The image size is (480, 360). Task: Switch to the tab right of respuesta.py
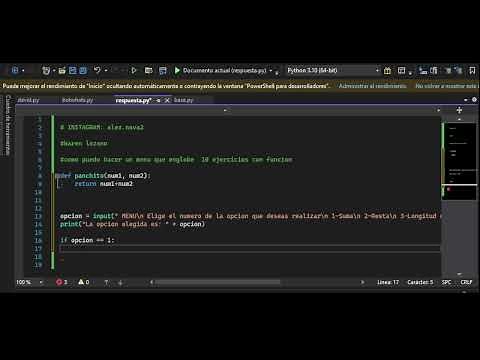tap(184, 100)
